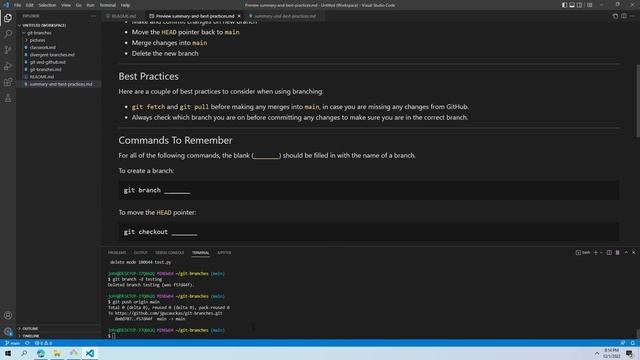Open the Selection menu

[x=47, y=5]
